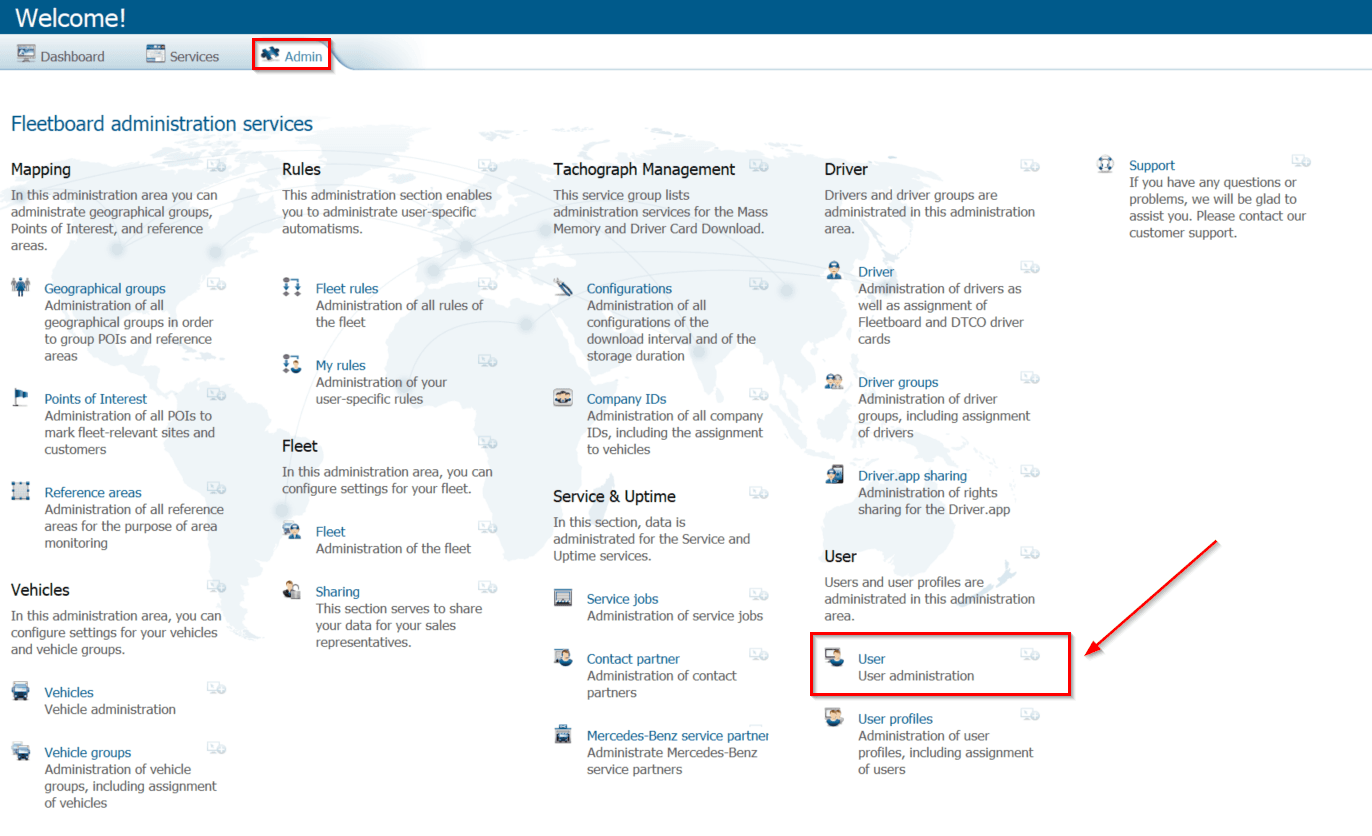Click the icon beside the Fleet link
Image resolution: width=1372 pixels, height=836 pixels.
point(292,530)
